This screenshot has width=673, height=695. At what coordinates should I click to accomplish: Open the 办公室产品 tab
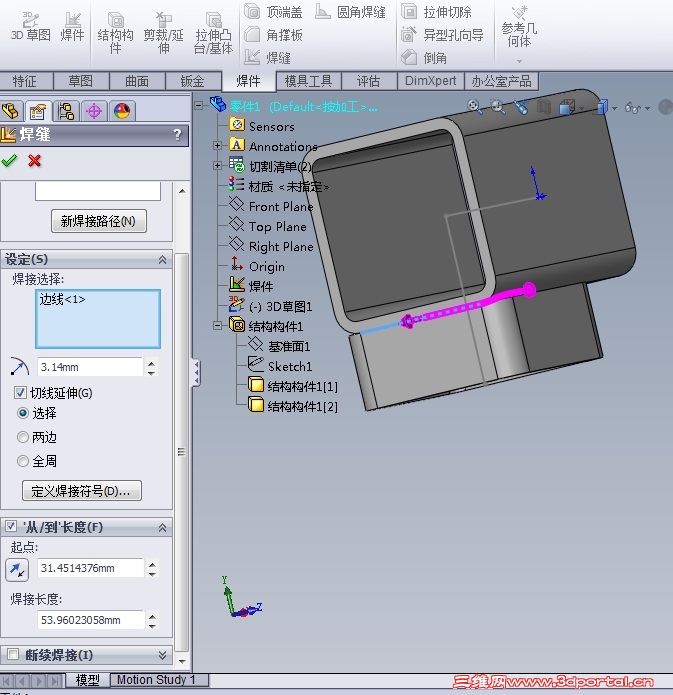pyautogui.click(x=501, y=81)
